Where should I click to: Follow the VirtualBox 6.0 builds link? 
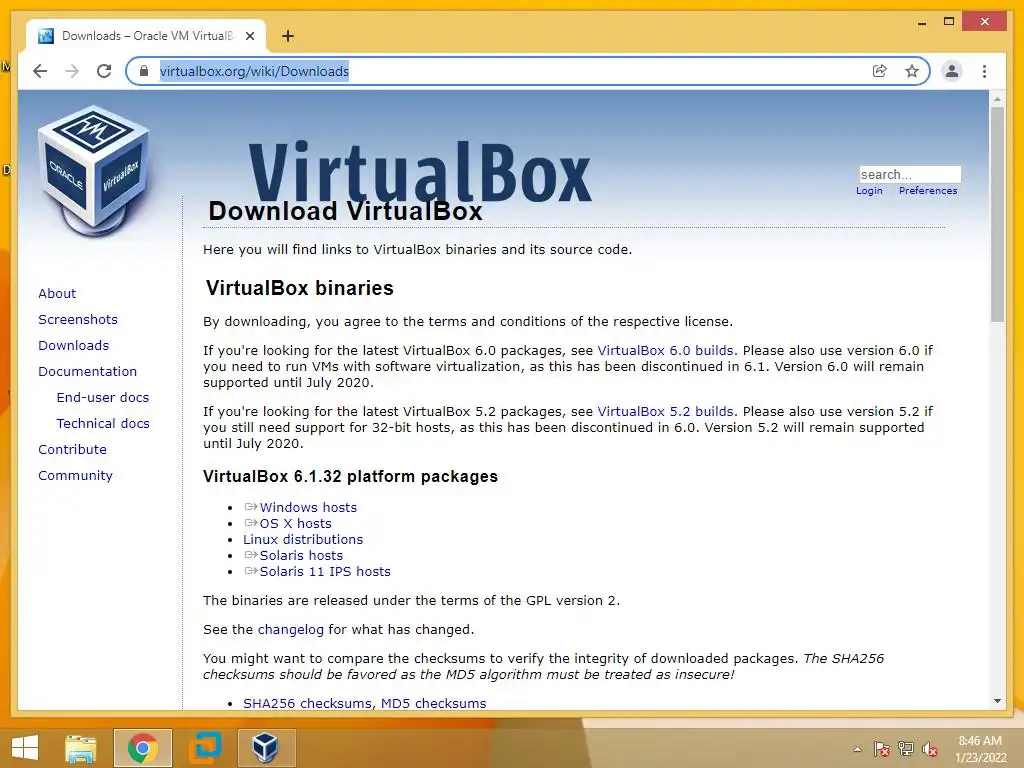[665, 351]
